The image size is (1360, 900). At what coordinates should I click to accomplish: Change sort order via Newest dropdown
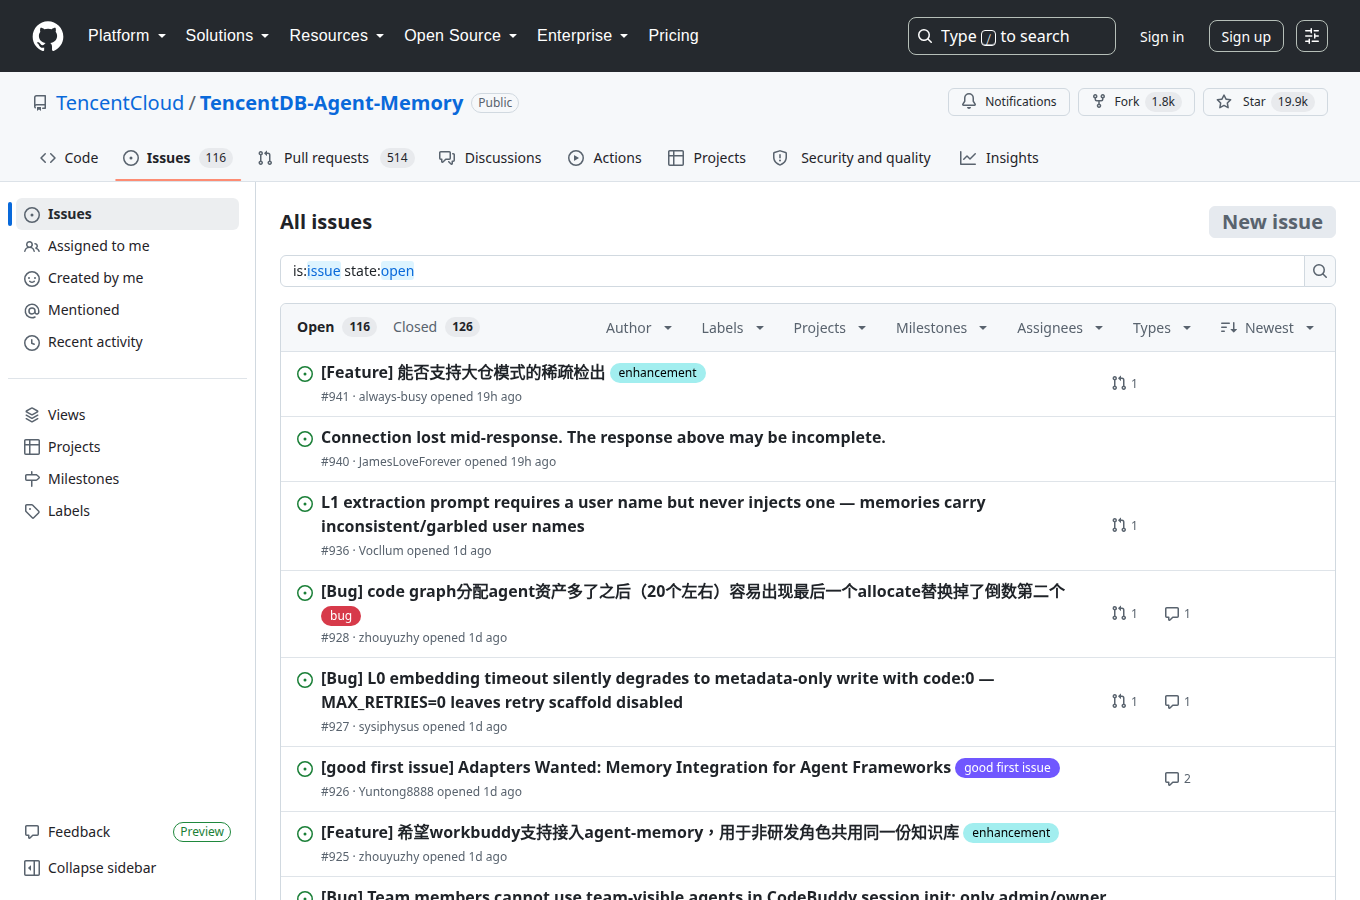point(1267,328)
